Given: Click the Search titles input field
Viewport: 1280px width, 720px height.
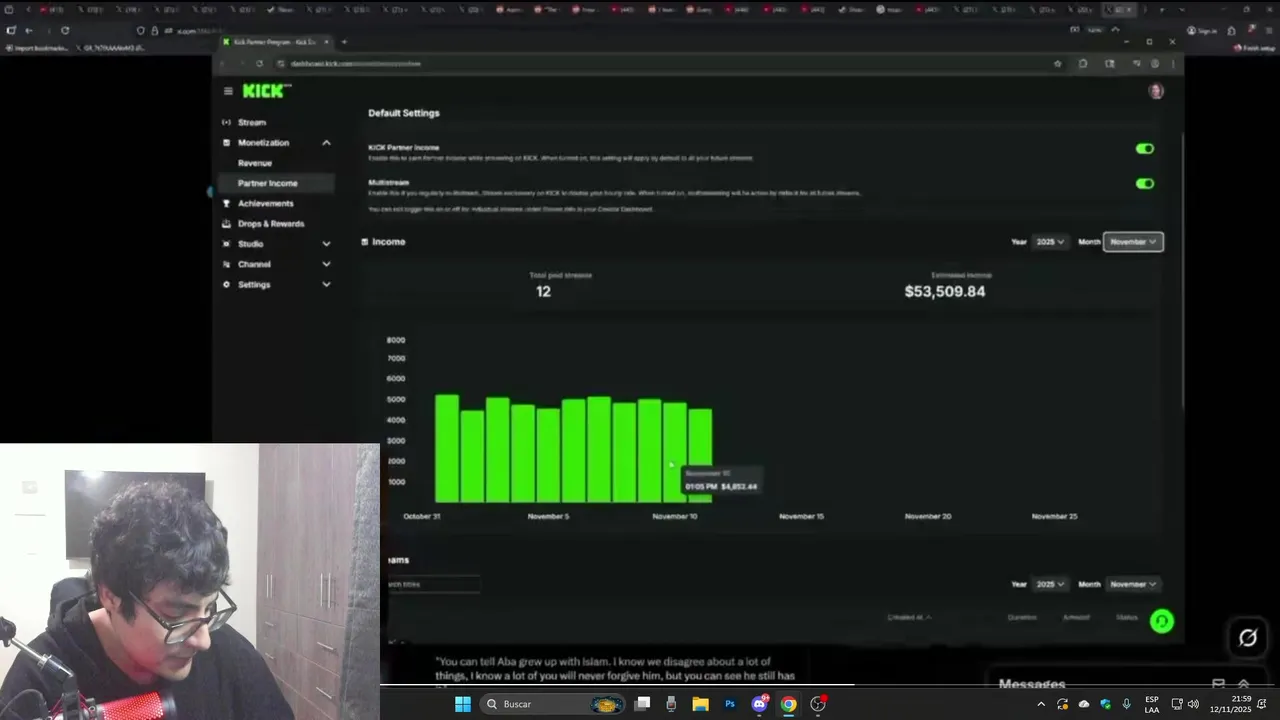Looking at the screenshot, I should coord(432,584).
